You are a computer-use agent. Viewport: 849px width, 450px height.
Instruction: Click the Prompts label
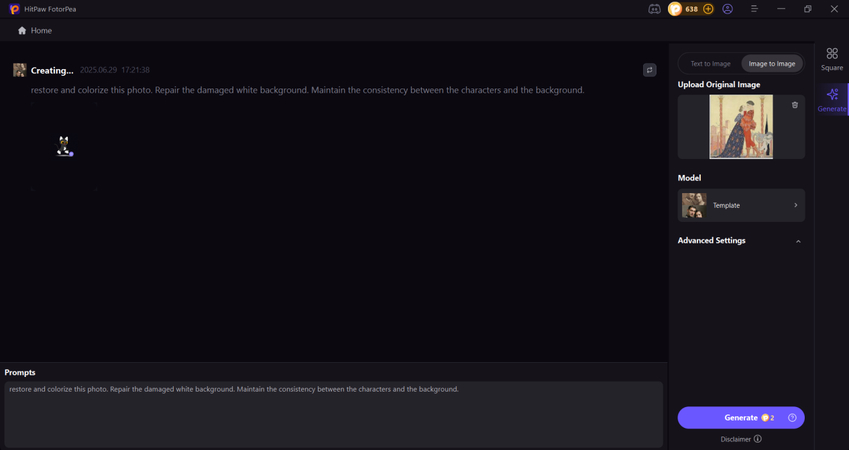(20, 373)
